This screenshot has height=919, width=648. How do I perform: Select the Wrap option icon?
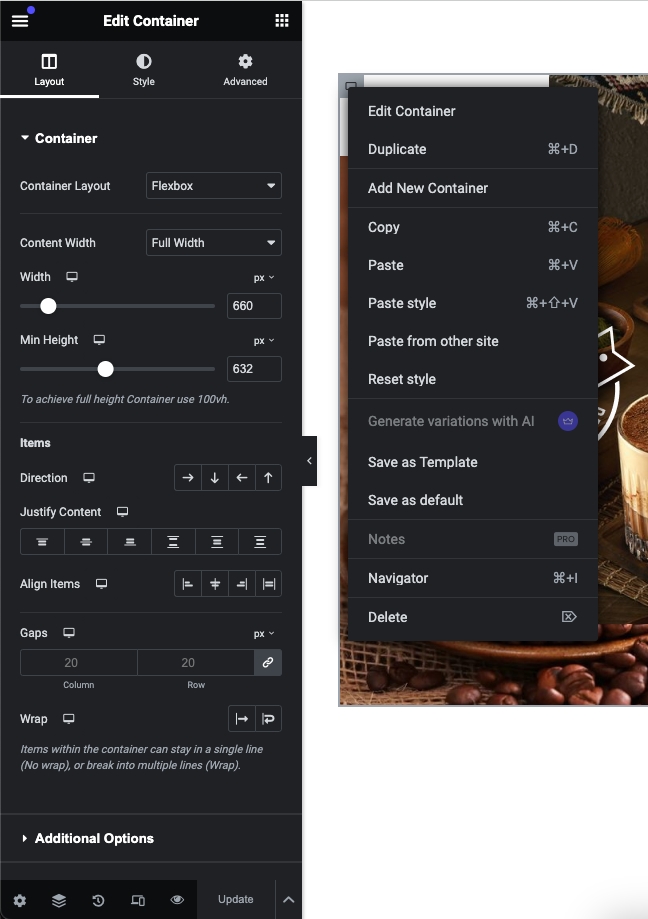click(x=268, y=719)
